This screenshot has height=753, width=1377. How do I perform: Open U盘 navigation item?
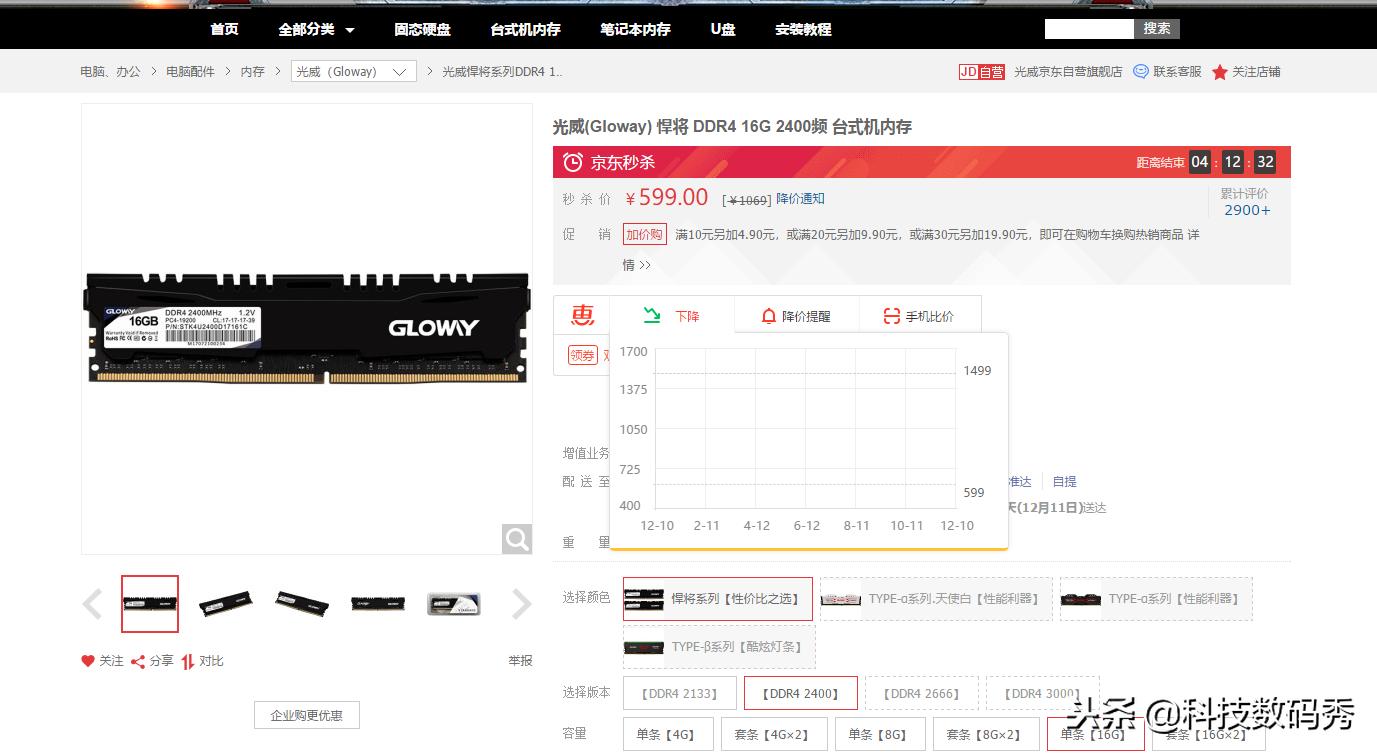click(x=723, y=29)
